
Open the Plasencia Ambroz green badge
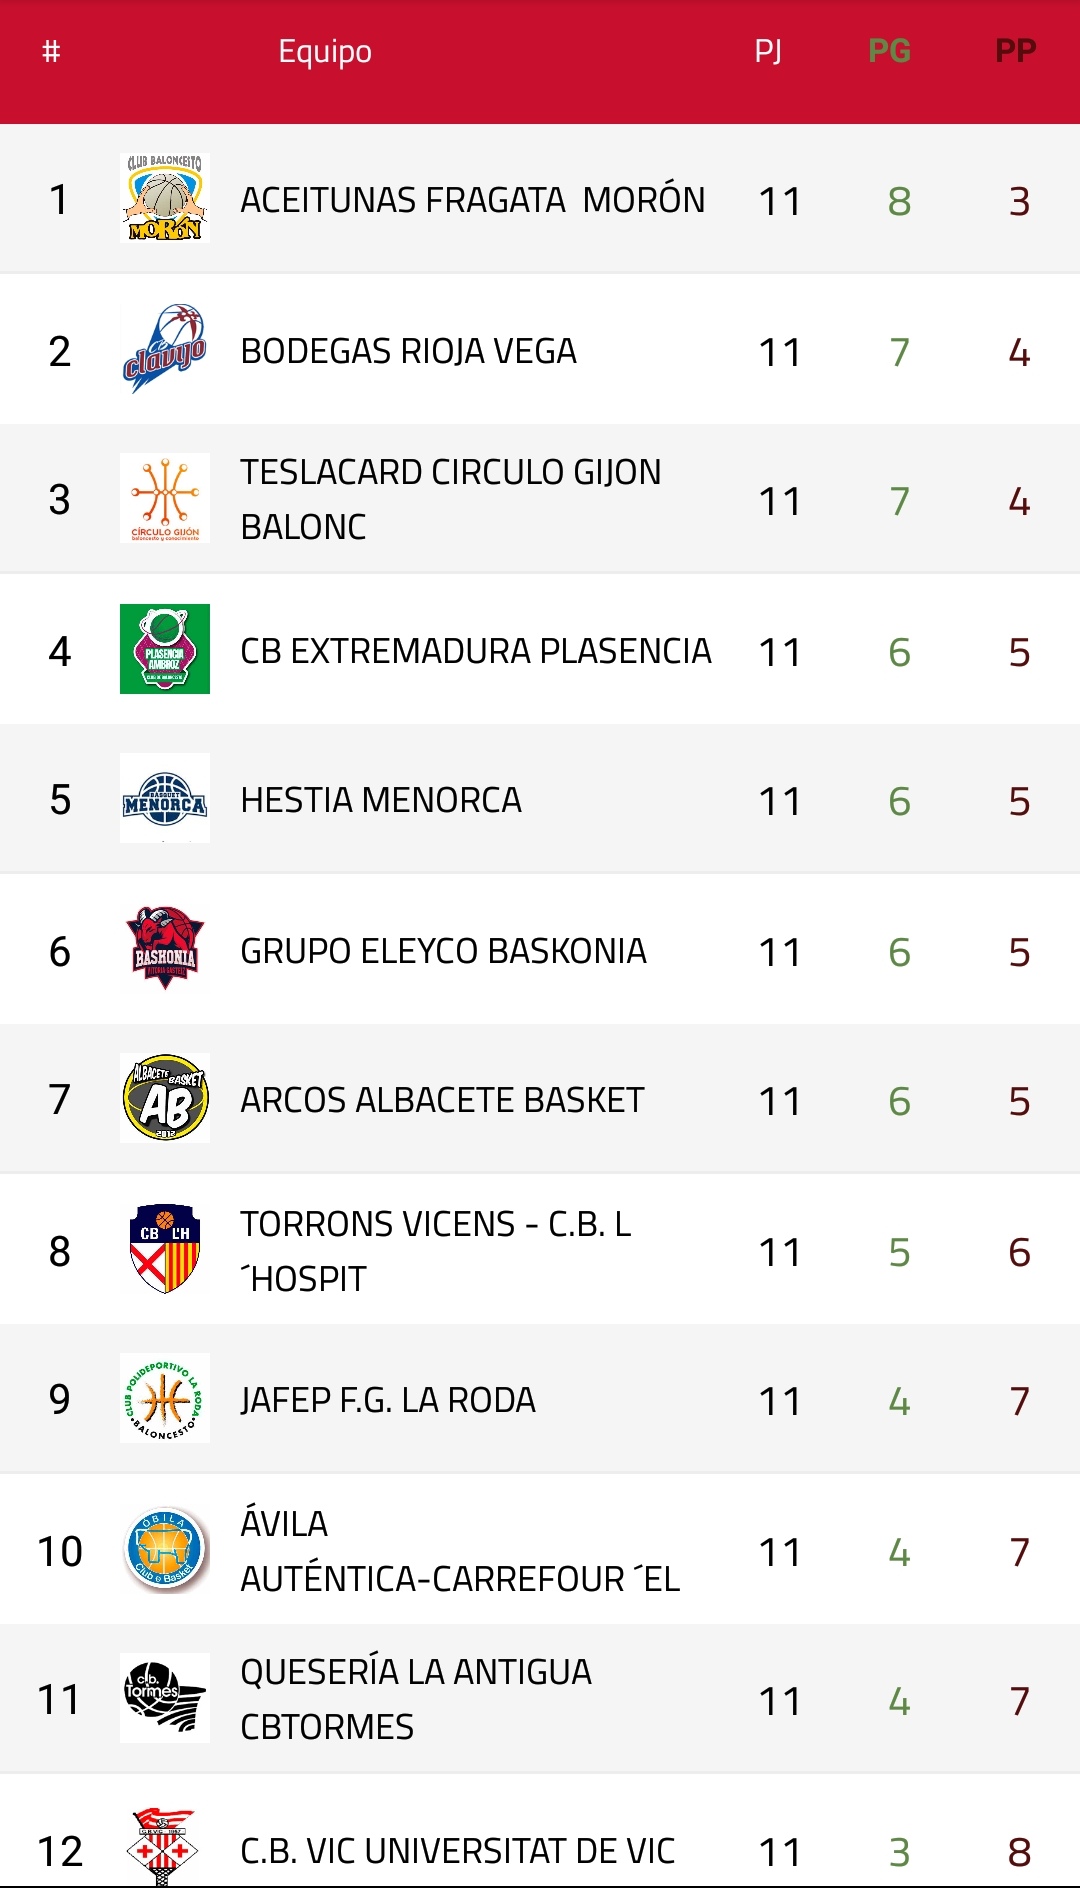pos(165,649)
